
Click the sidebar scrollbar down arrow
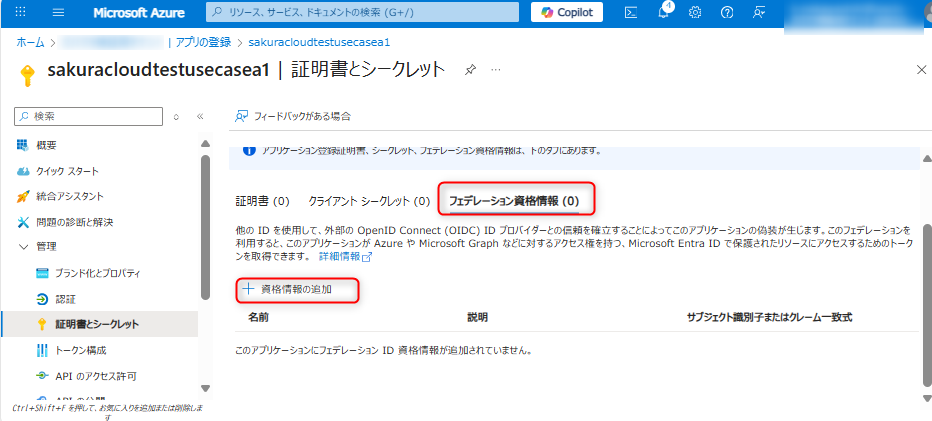[205, 389]
